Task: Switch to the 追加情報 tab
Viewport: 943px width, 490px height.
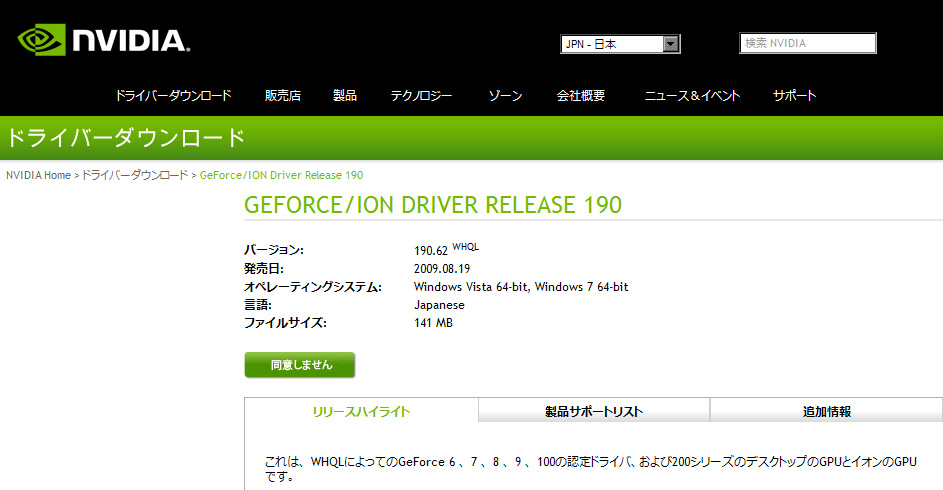Action: 826,411
